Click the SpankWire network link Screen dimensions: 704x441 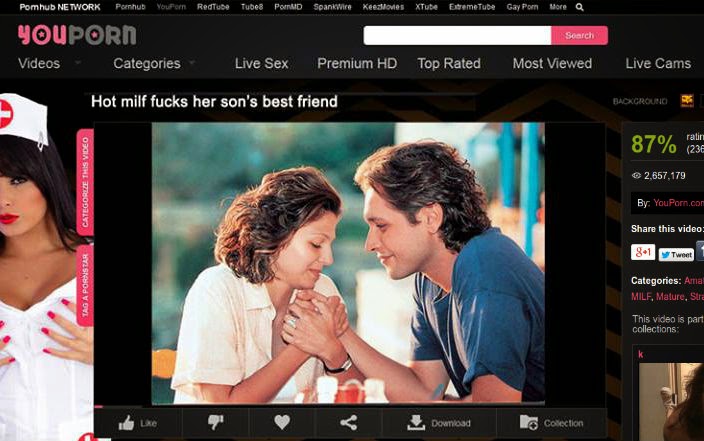click(332, 7)
